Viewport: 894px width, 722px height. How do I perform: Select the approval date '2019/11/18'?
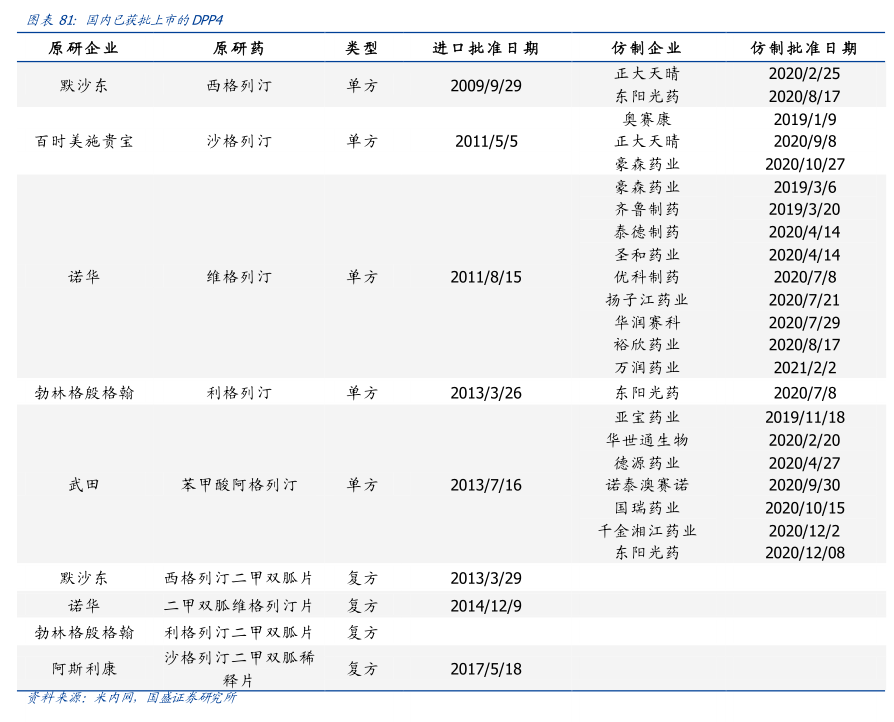click(x=804, y=417)
